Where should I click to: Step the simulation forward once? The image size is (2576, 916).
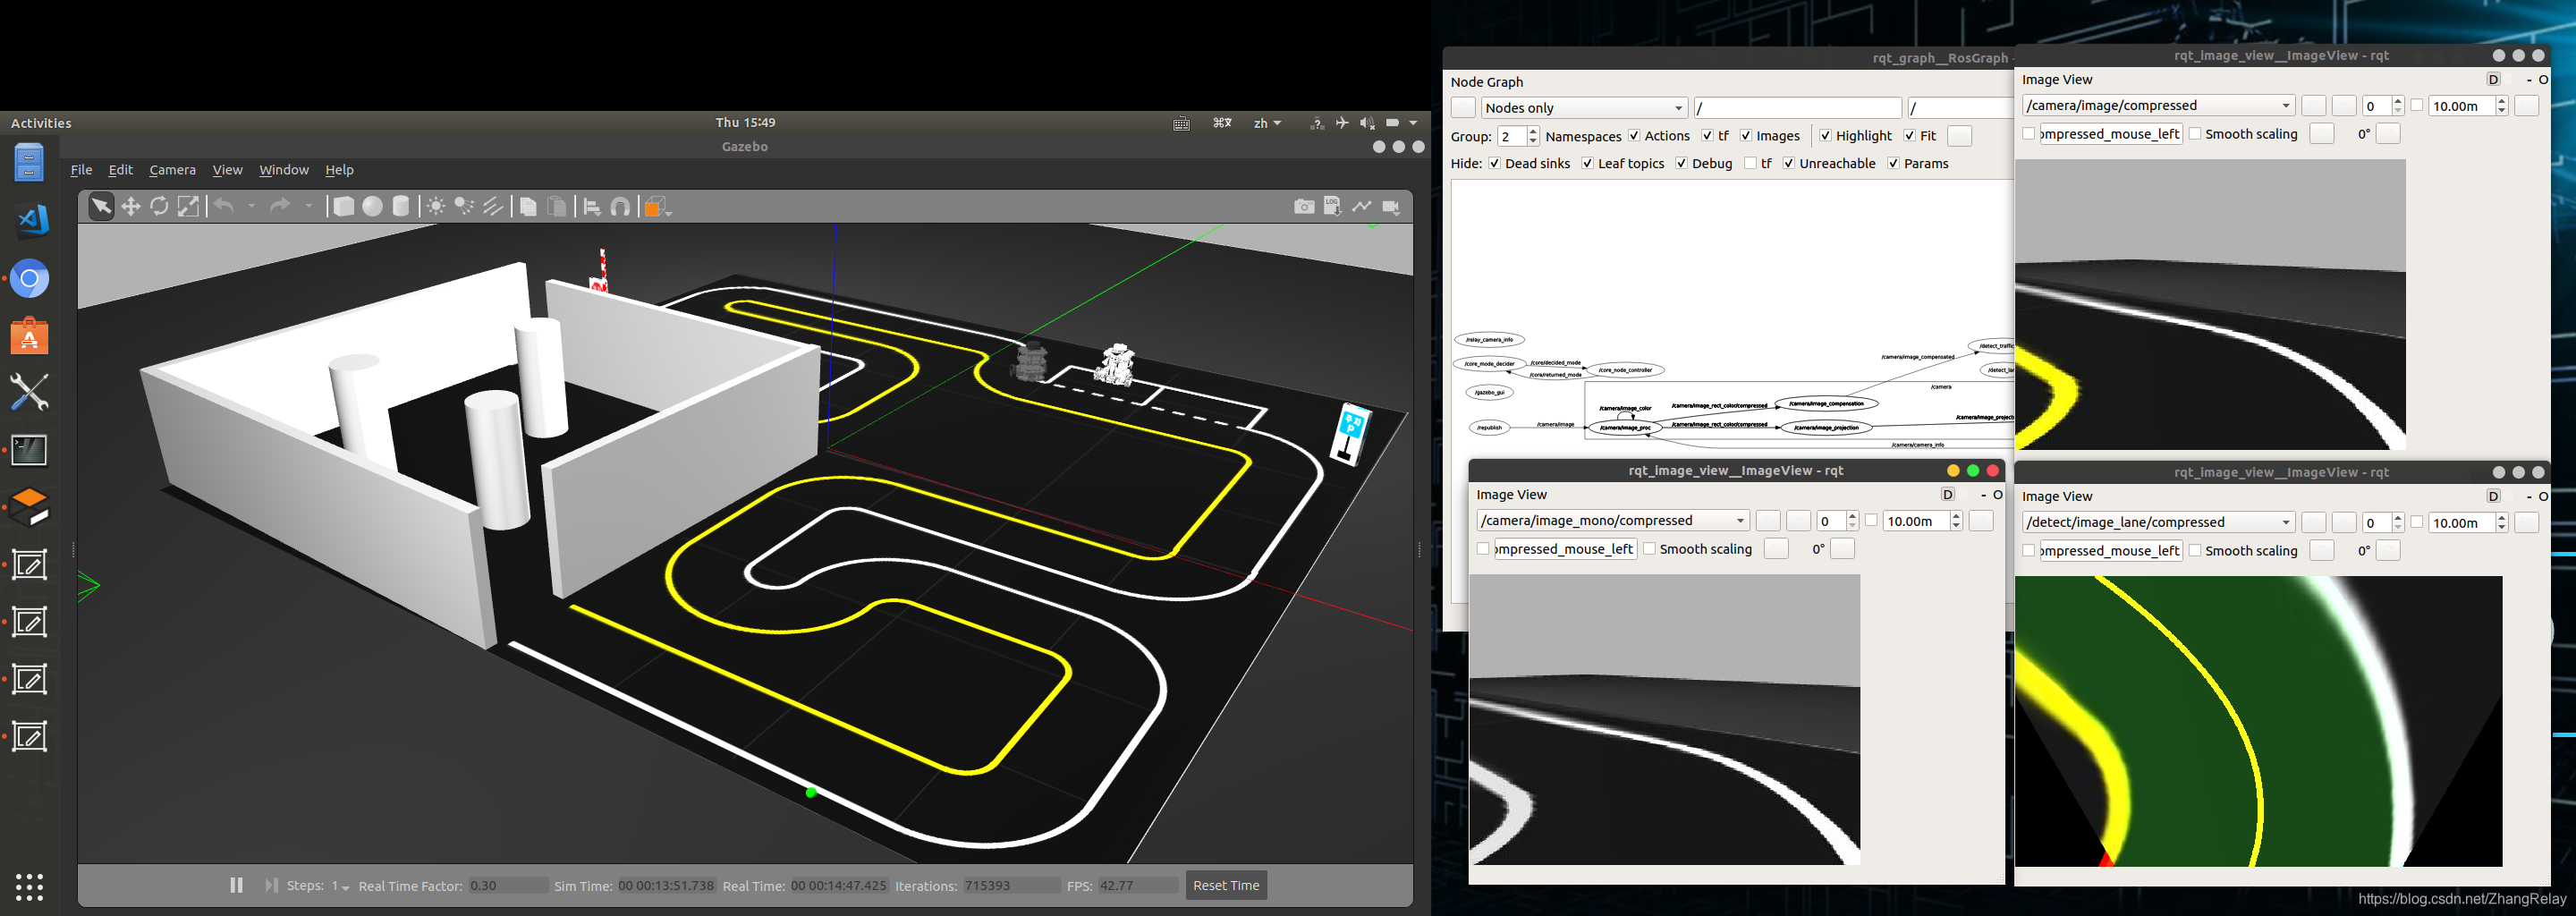[271, 885]
